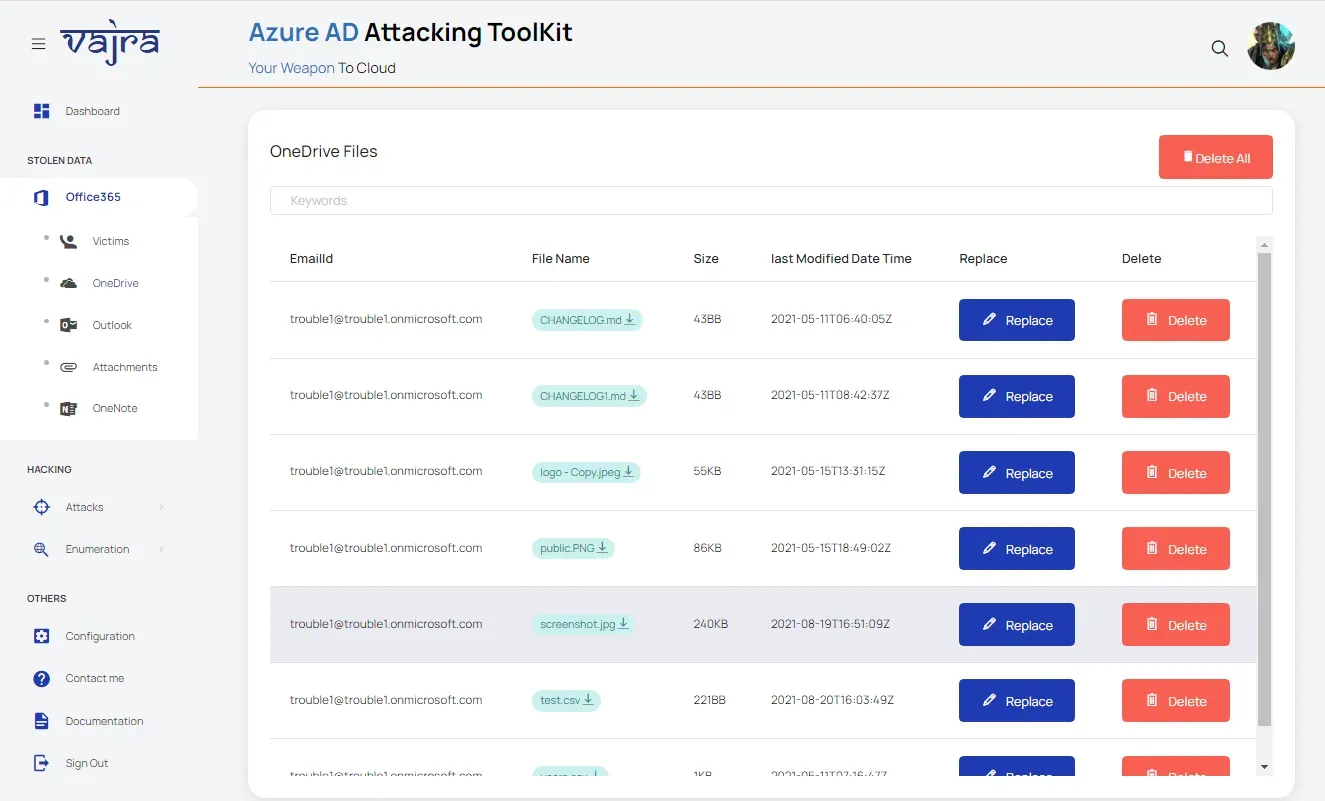Click the Enumeration search-globe icon
Image resolution: width=1325 pixels, height=801 pixels.
point(41,549)
